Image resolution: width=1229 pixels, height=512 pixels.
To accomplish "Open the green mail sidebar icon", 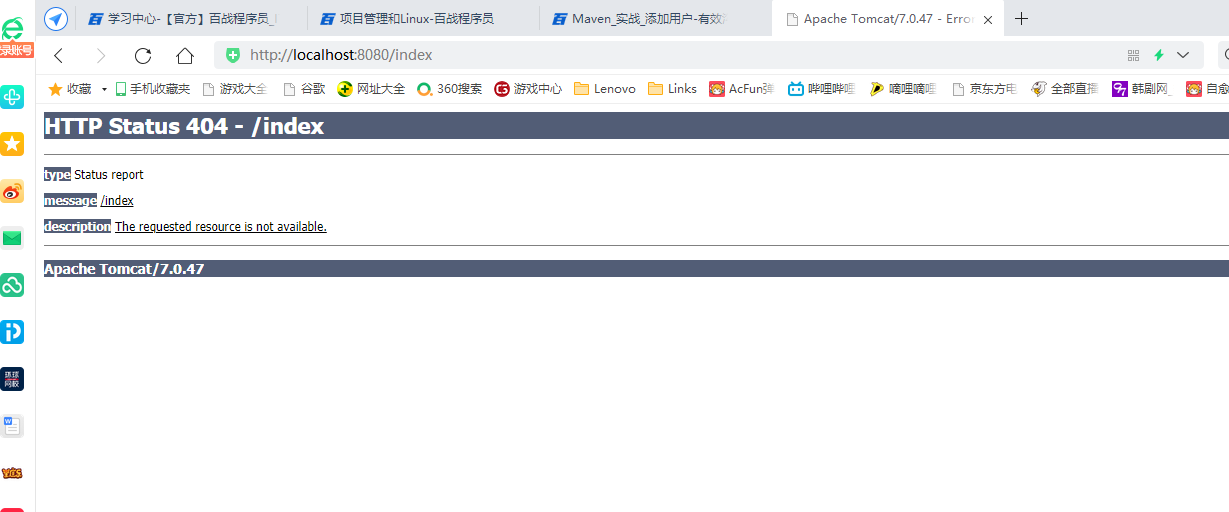I will point(13,238).
